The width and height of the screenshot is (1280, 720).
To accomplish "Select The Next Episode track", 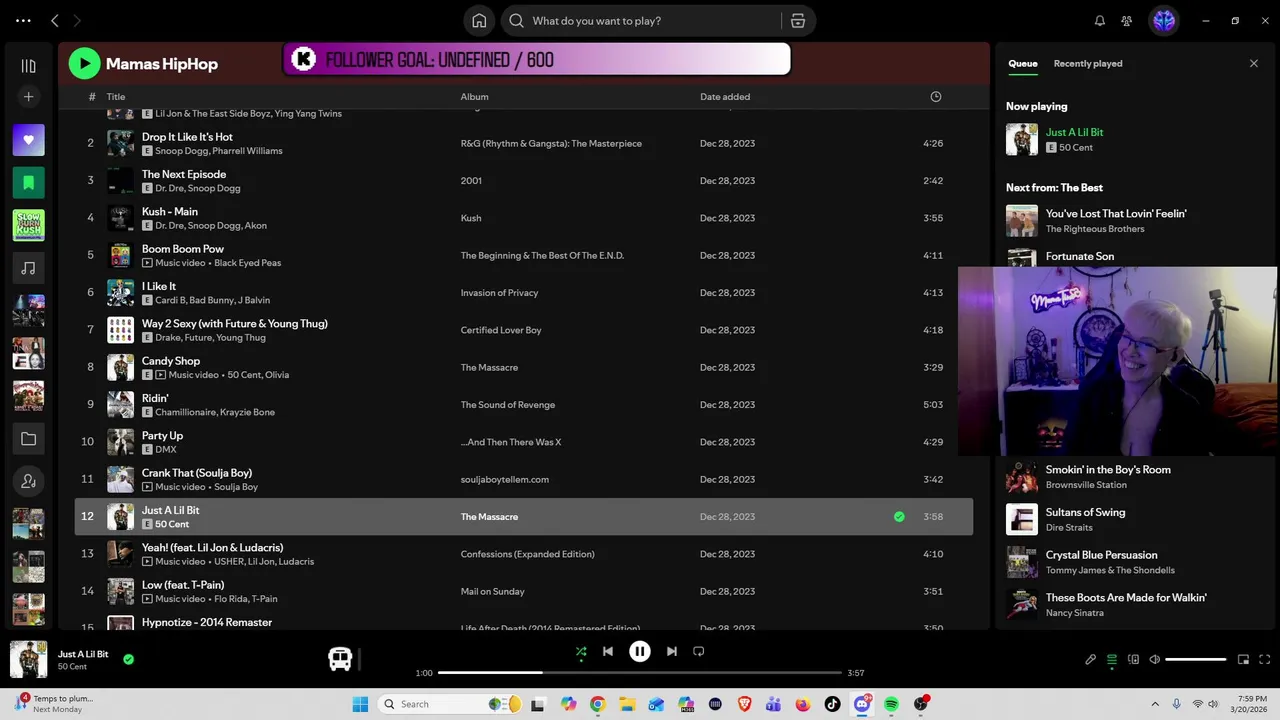I will [184, 174].
